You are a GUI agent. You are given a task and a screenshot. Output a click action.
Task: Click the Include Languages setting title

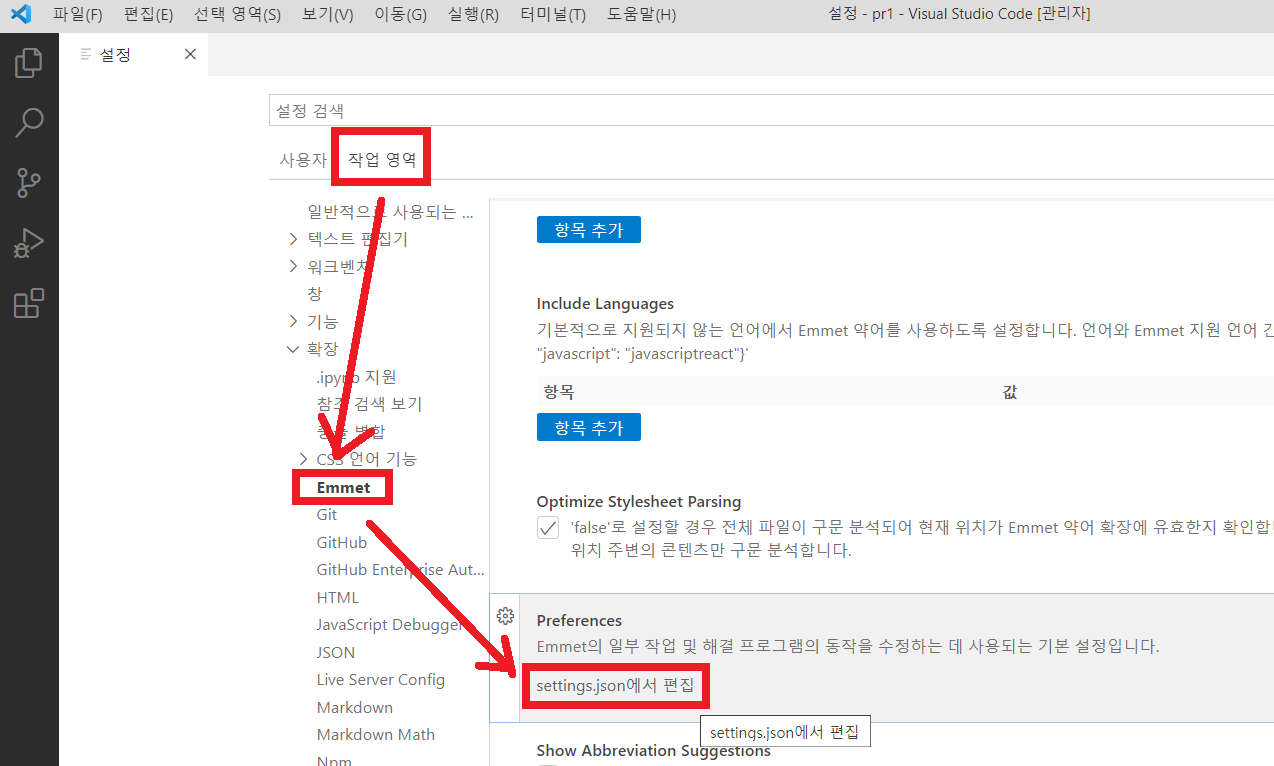605,304
